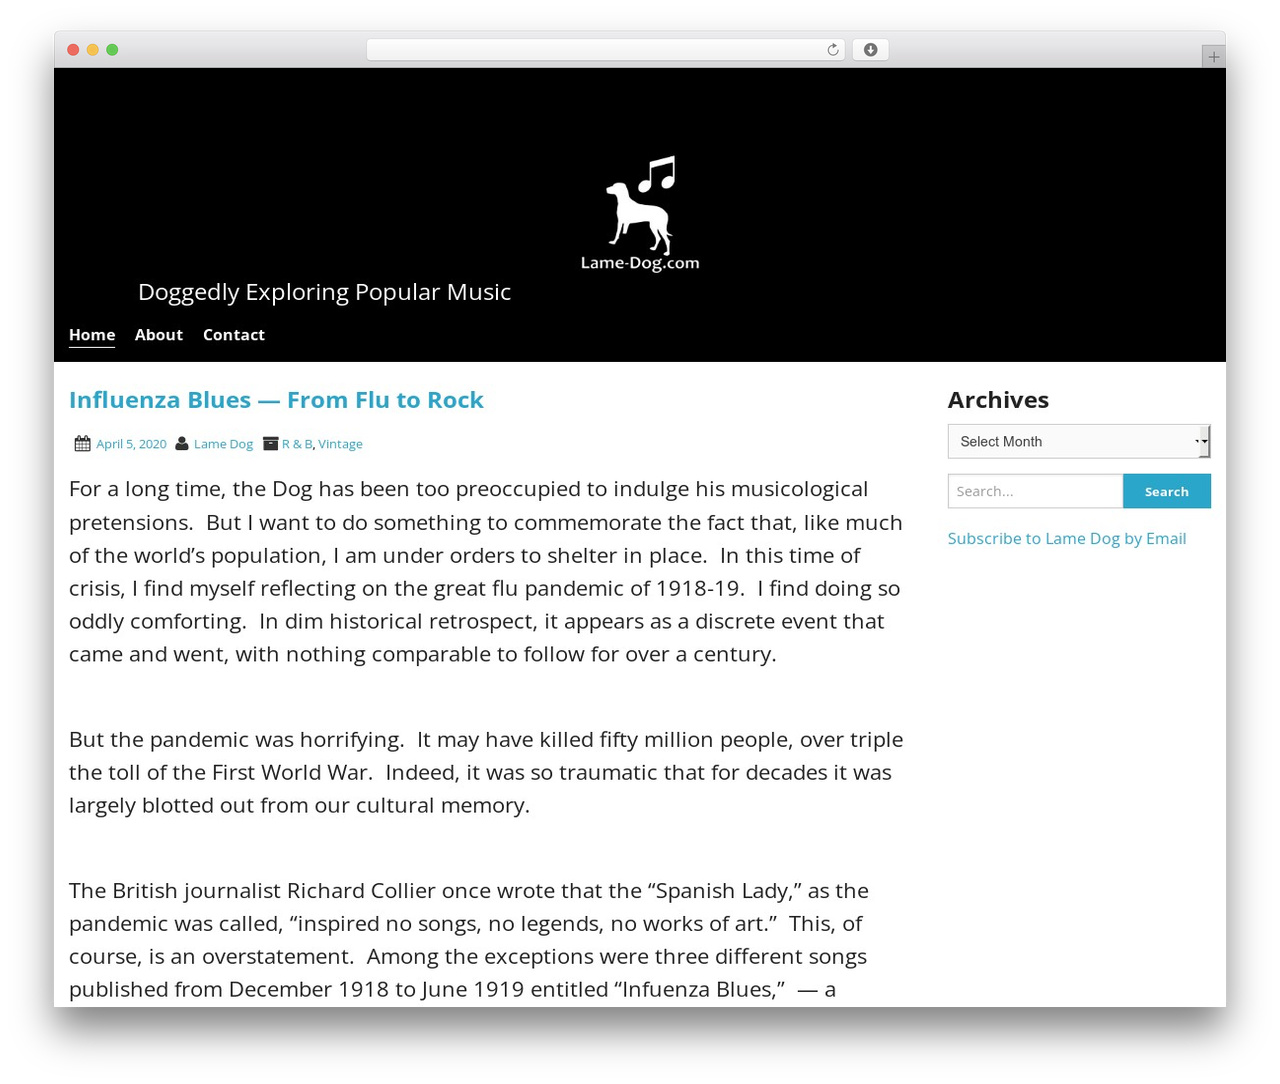The width and height of the screenshot is (1280, 1084).
Task: Click the green maximize window button
Action: coord(112,50)
